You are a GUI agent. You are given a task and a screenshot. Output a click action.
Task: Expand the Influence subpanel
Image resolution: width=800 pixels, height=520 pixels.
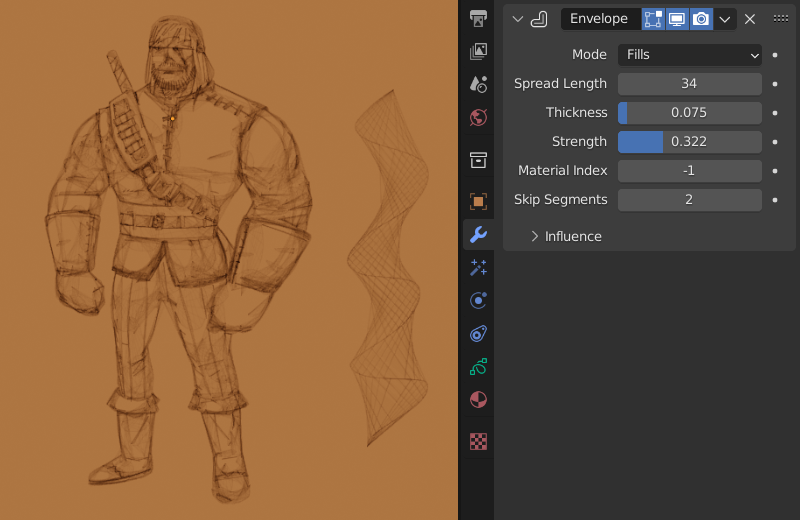click(x=566, y=236)
